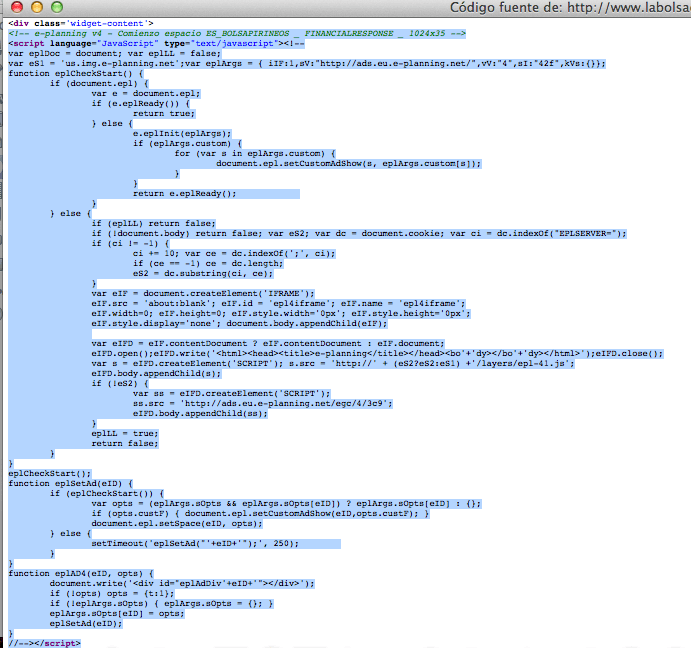Click line 'if (!opts) opts = {t:1};'
691x648 pixels.
[112, 594]
